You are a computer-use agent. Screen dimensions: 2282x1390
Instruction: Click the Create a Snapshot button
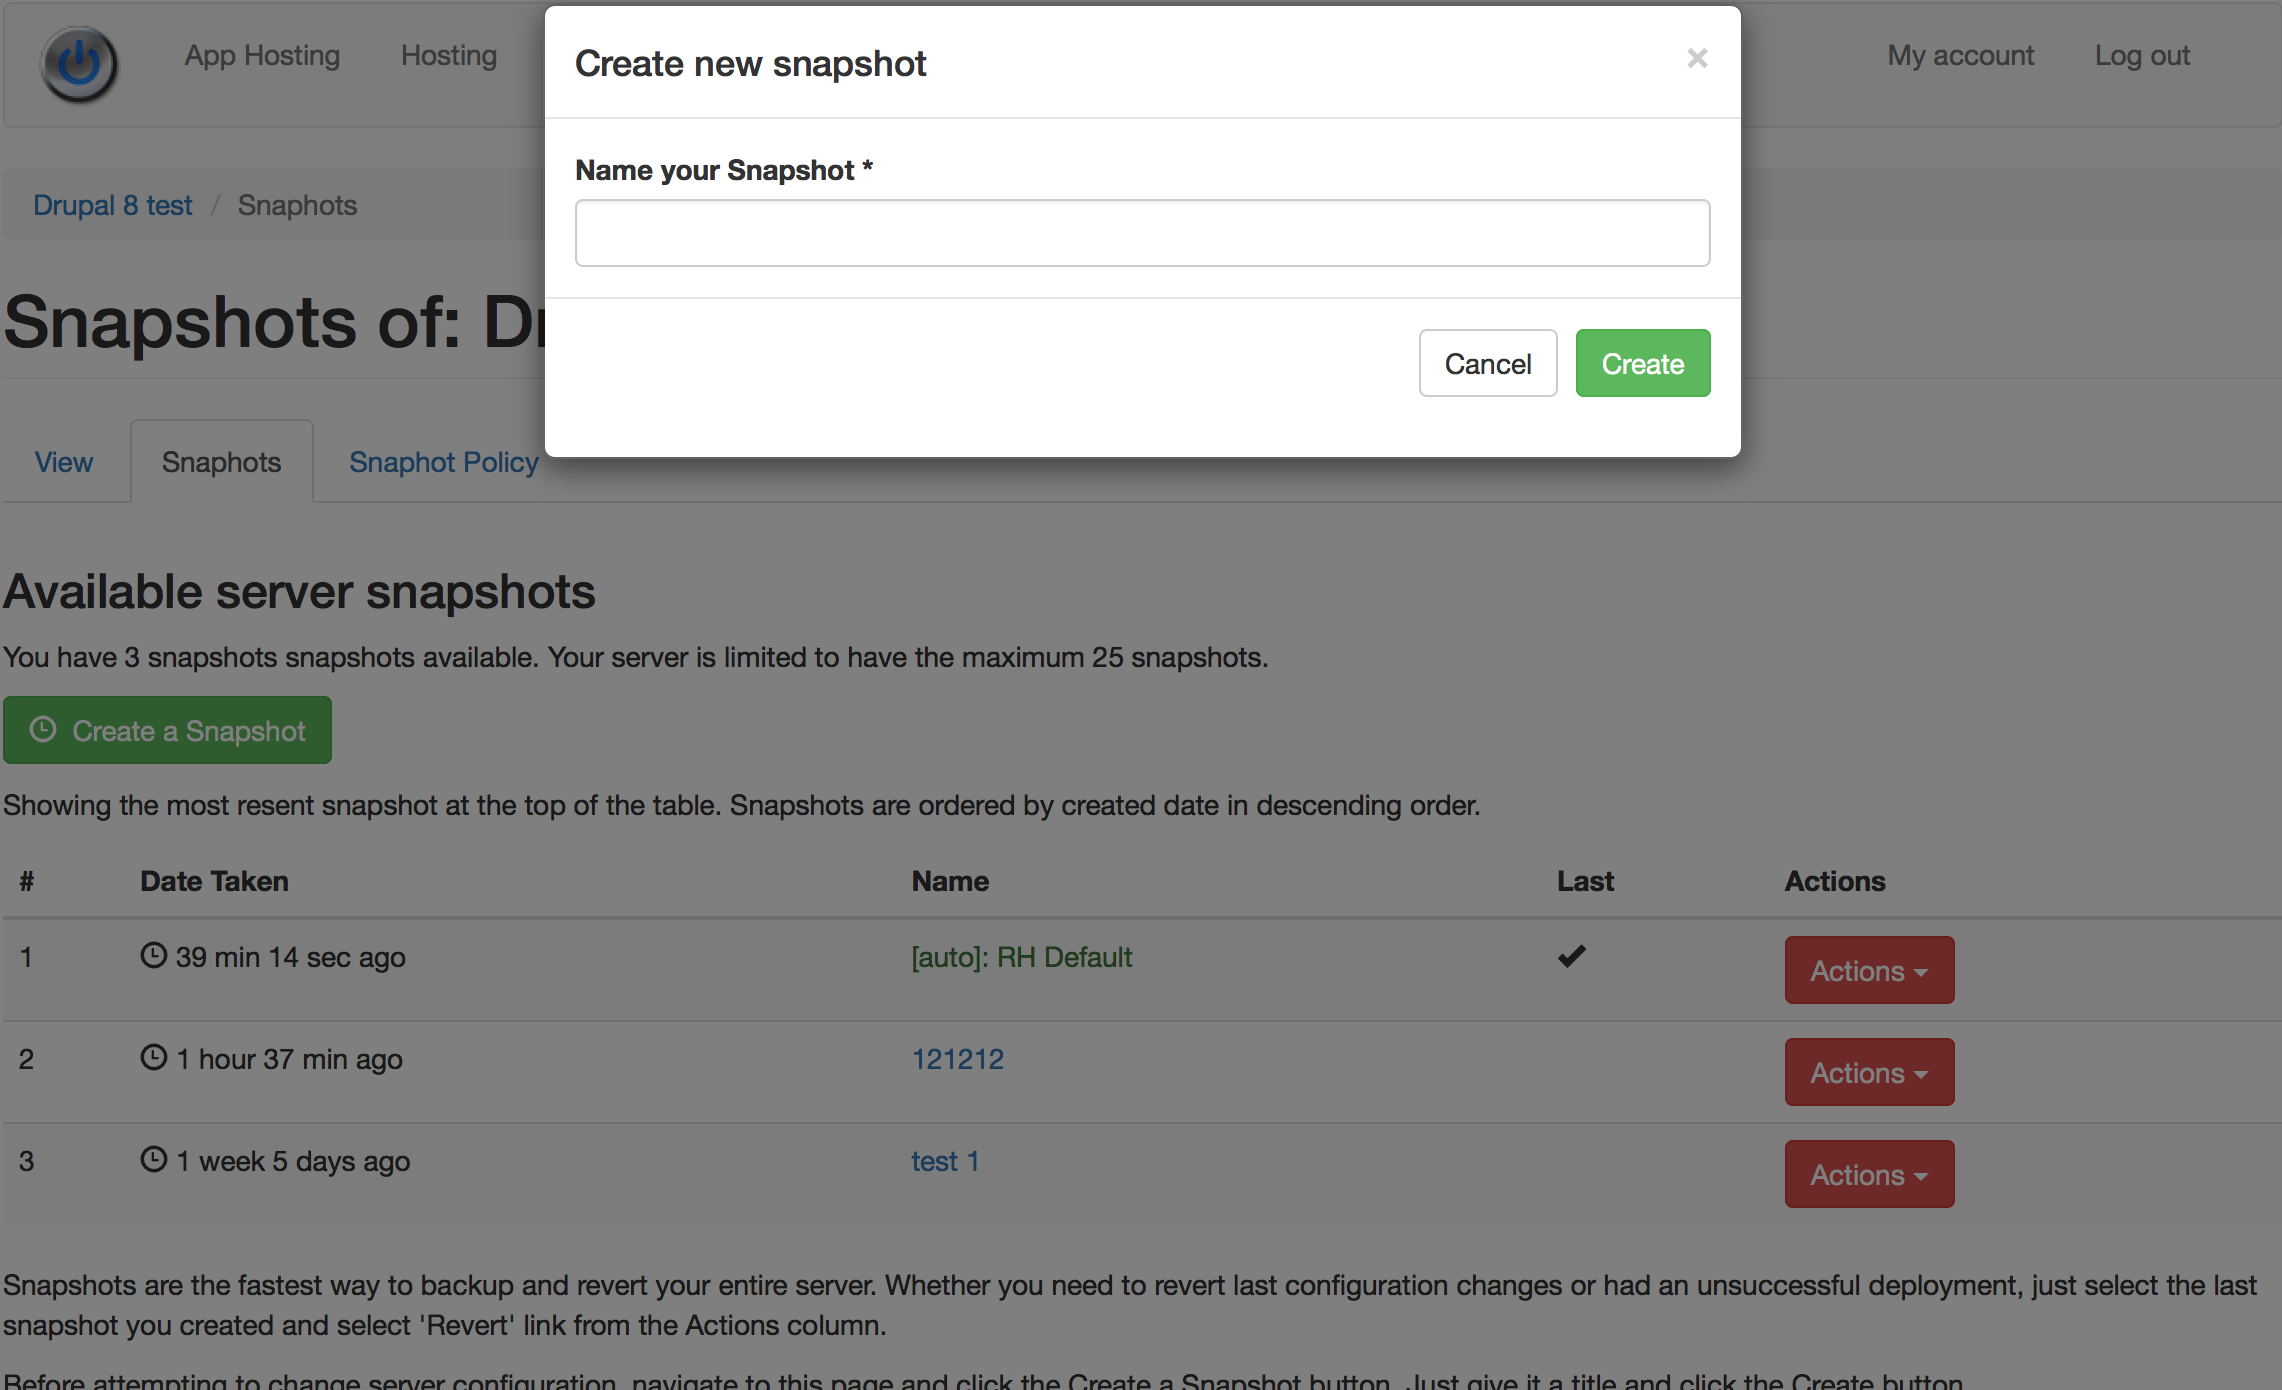point(167,731)
